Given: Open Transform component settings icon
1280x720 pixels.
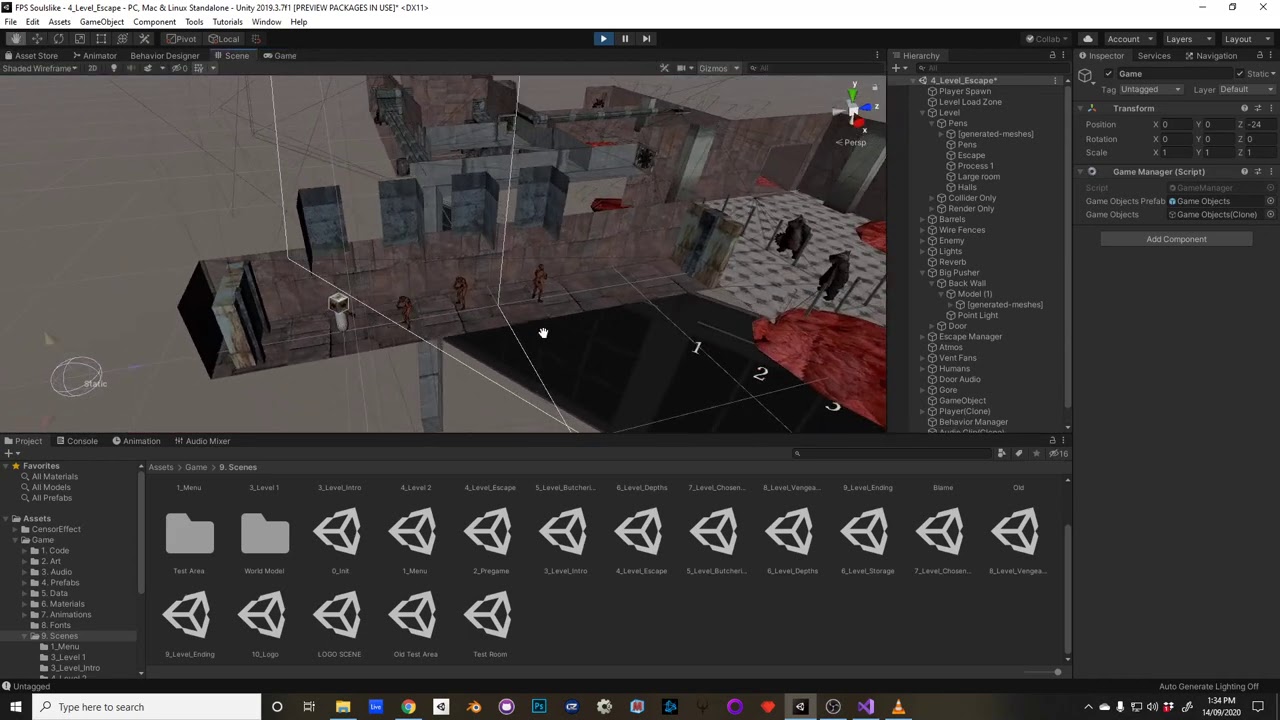Looking at the screenshot, I should (x=1258, y=108).
